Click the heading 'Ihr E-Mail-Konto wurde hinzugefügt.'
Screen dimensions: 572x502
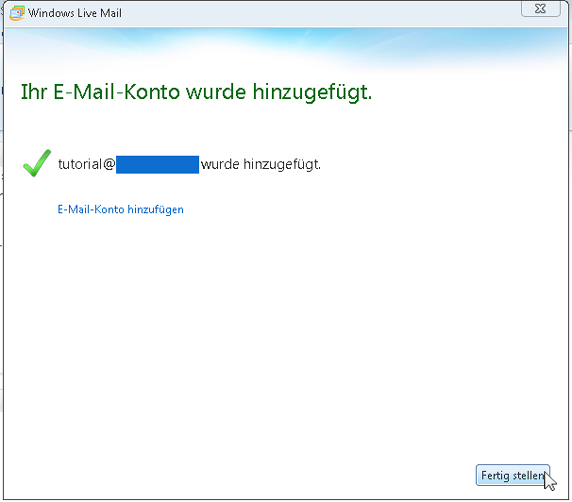[196, 92]
